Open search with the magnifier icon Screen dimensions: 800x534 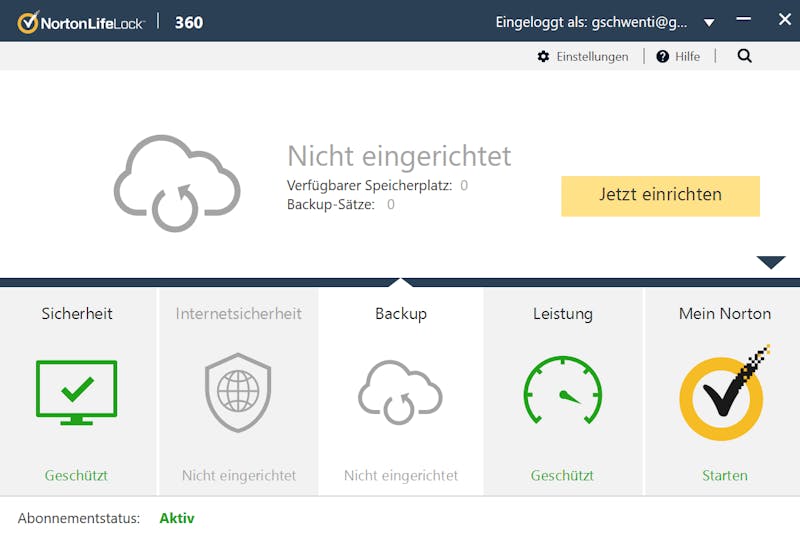744,56
